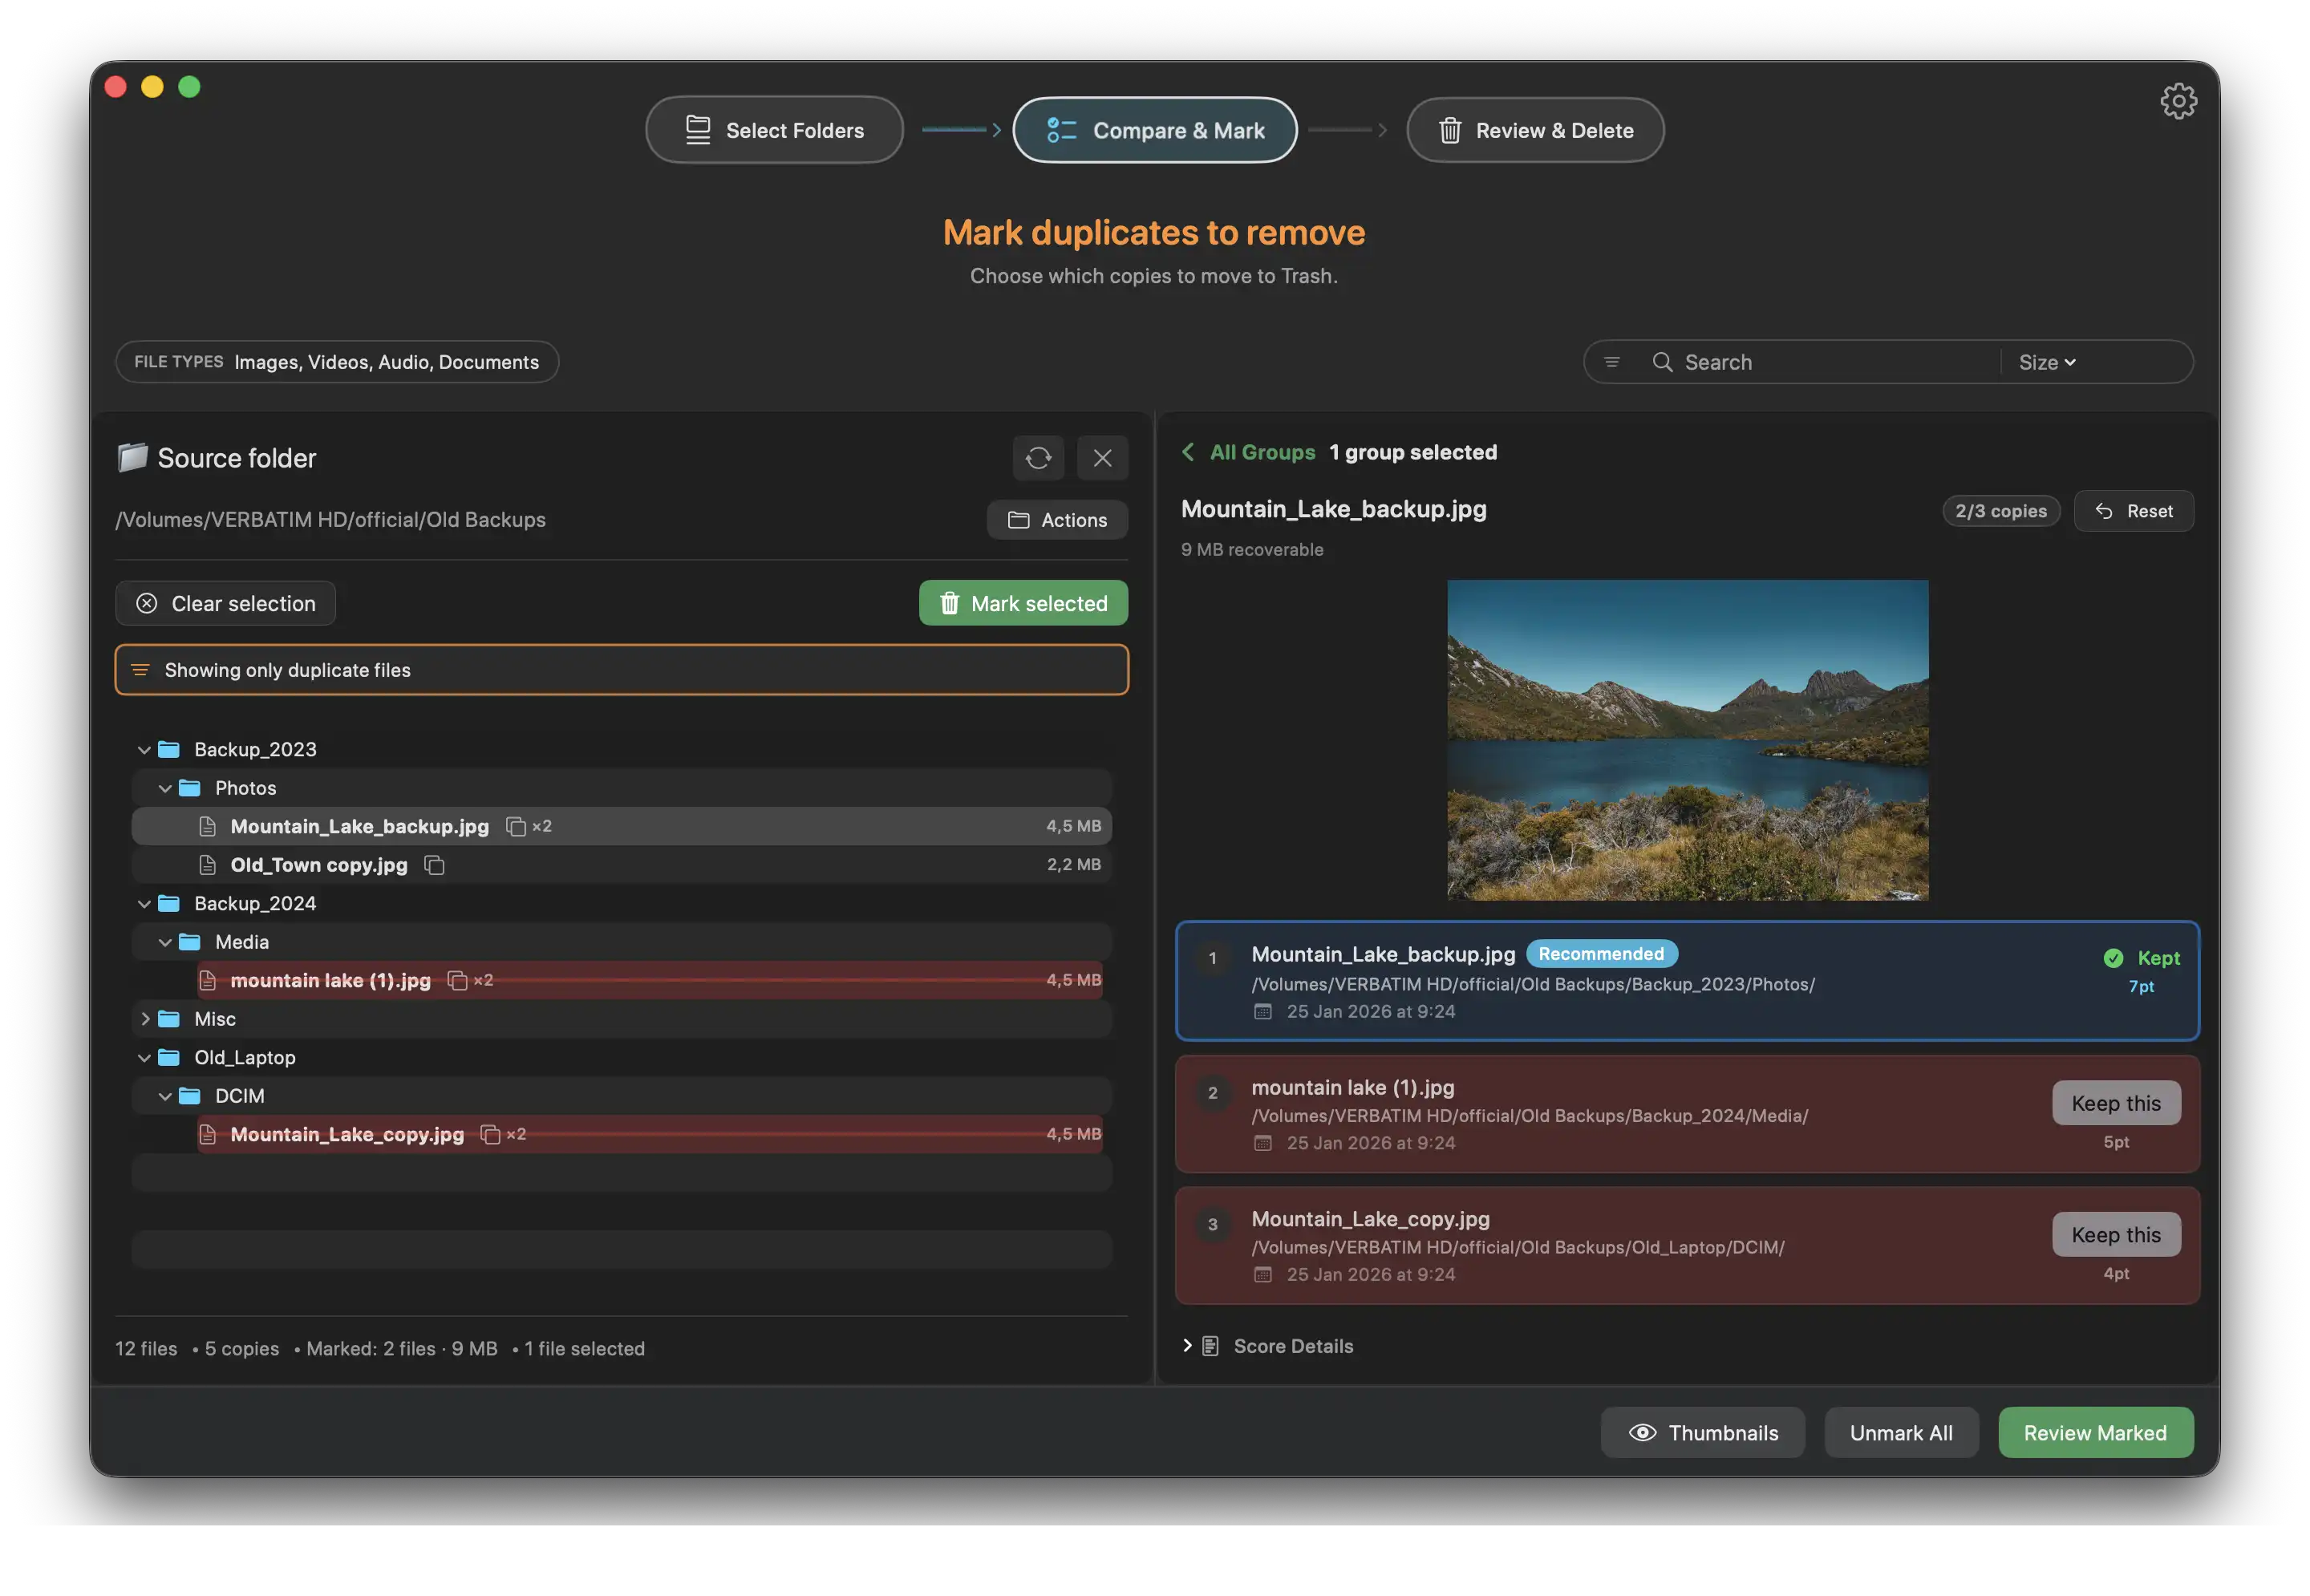This screenshot has width=2310, height=1596.
Task: Click the Score Details document icon
Action: (1210, 1346)
